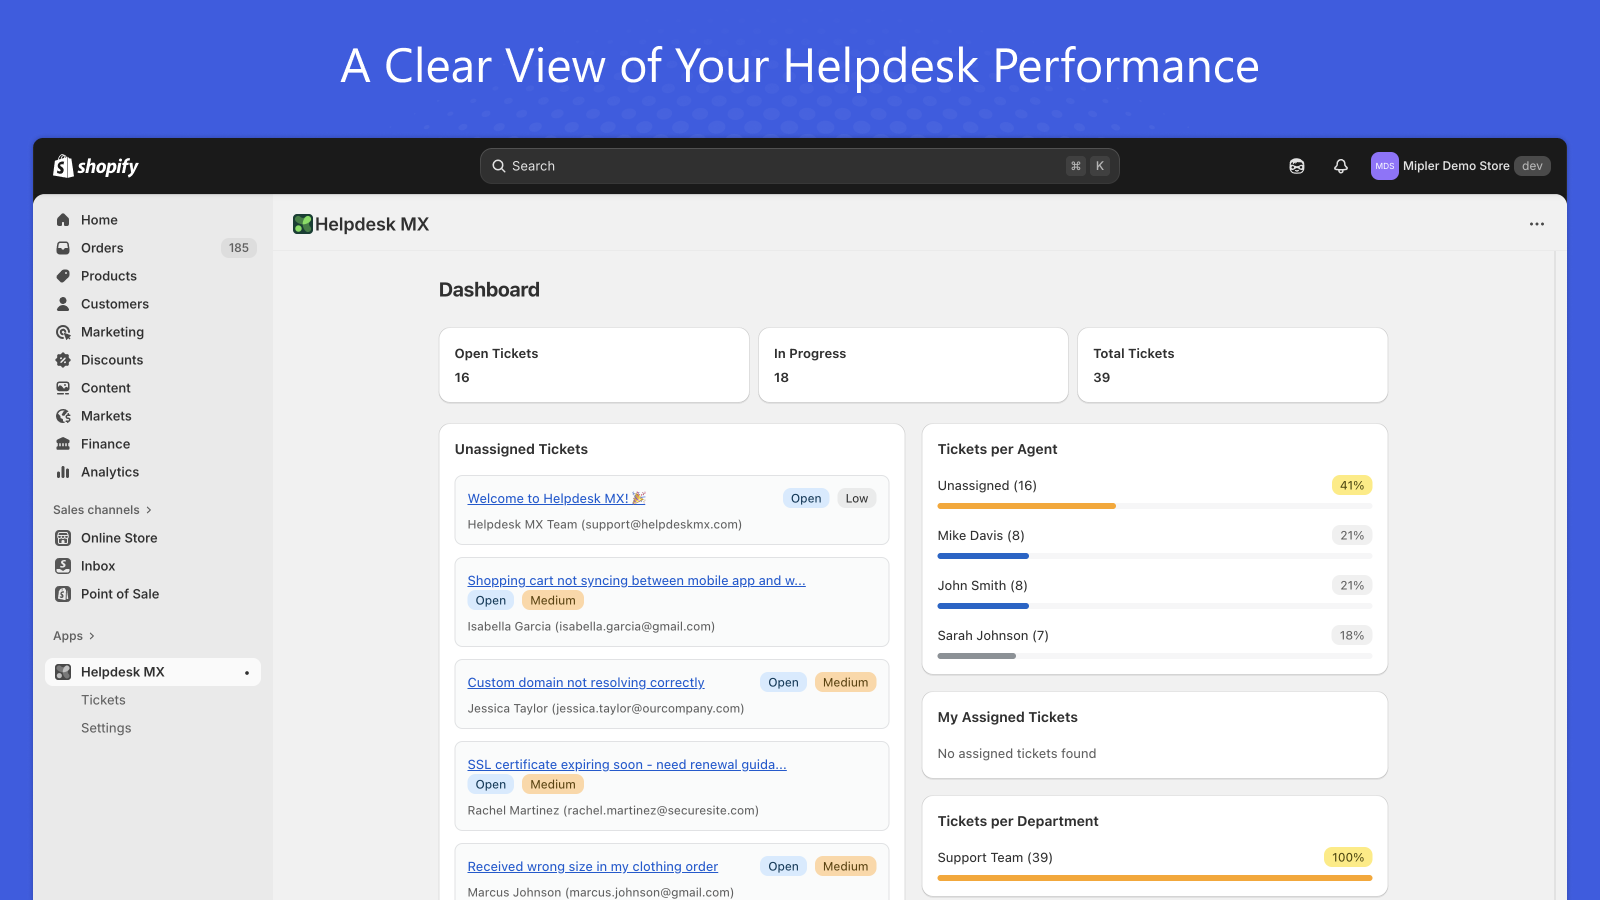Open Settings under Helpdesk MX

(106, 728)
